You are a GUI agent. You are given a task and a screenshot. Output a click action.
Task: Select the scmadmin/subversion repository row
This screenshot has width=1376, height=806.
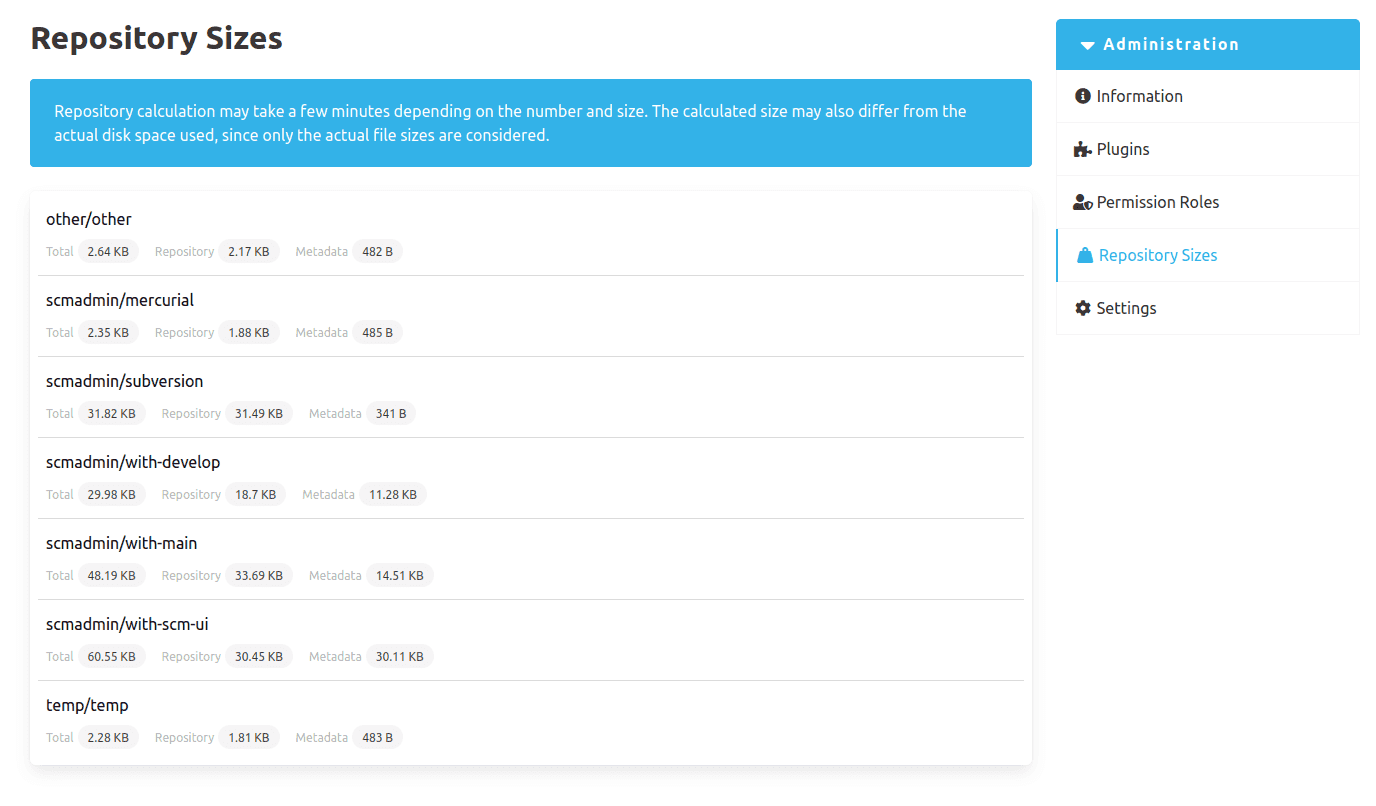tap(531, 397)
